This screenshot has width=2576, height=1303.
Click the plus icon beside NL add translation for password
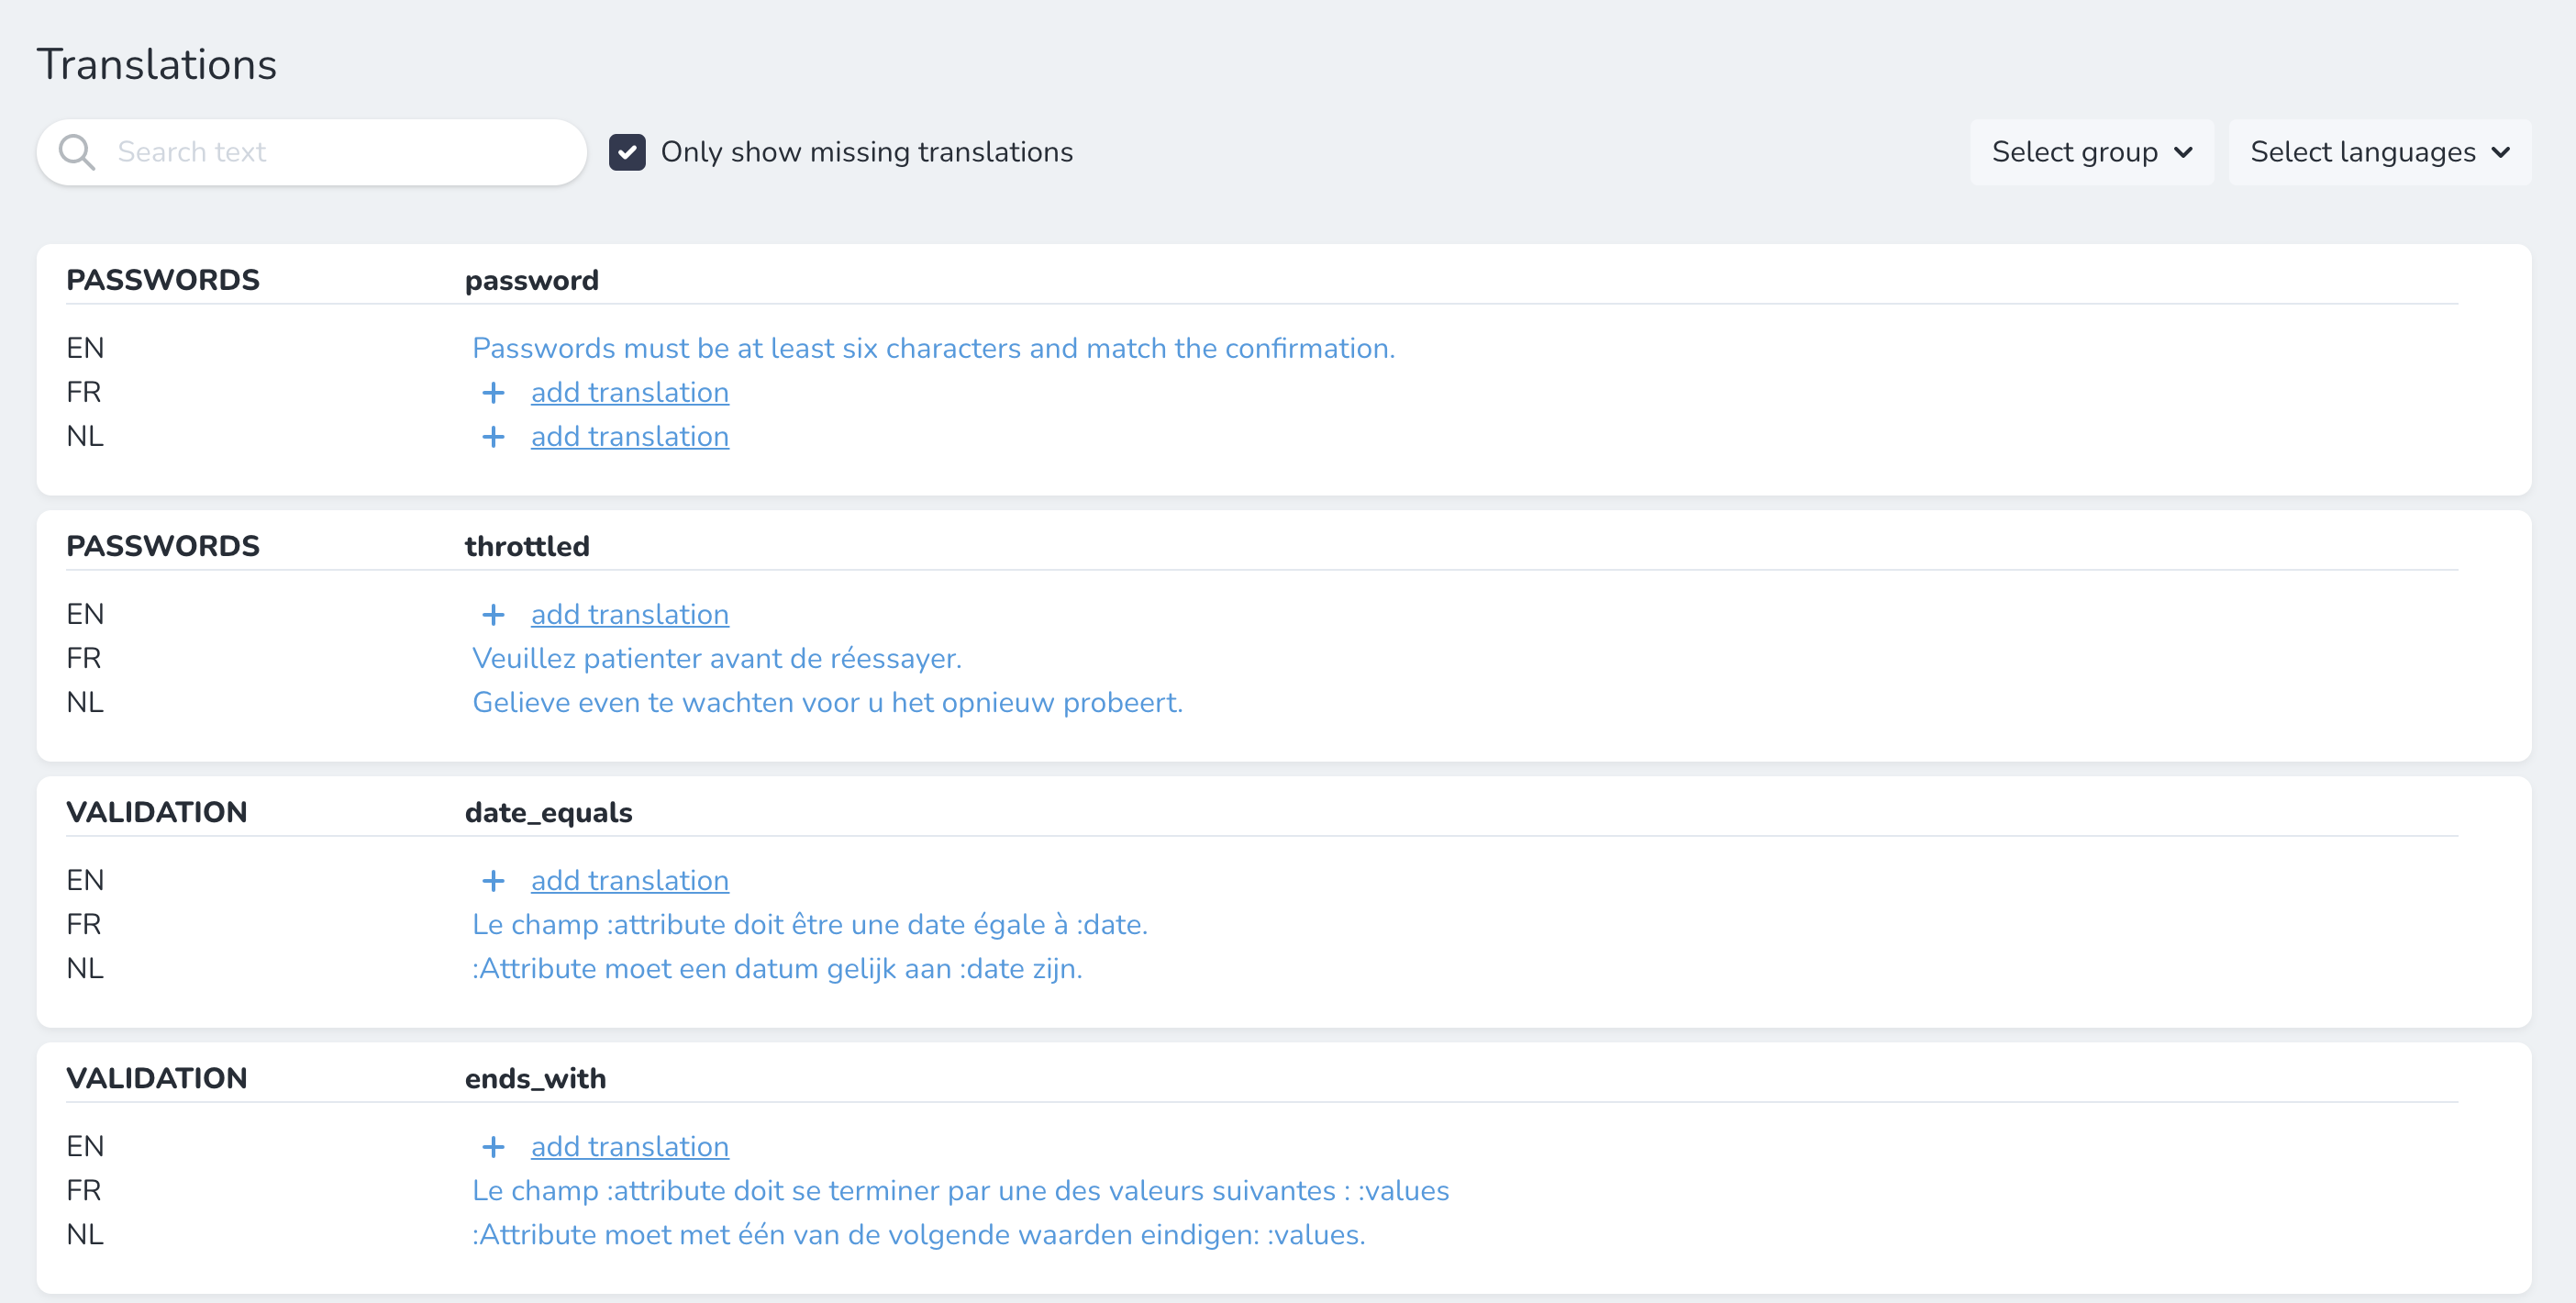[494, 437]
